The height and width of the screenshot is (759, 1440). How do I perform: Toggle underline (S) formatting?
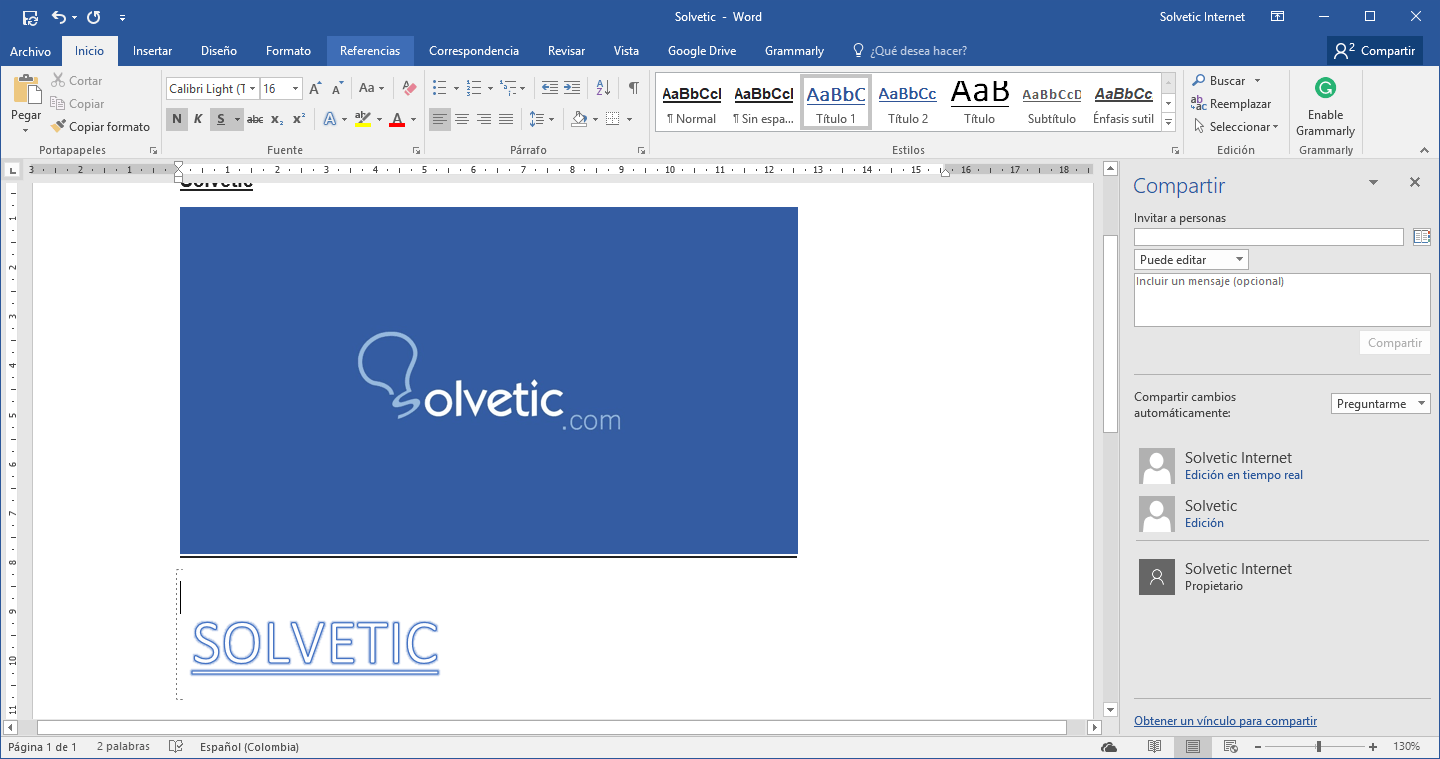click(220, 120)
